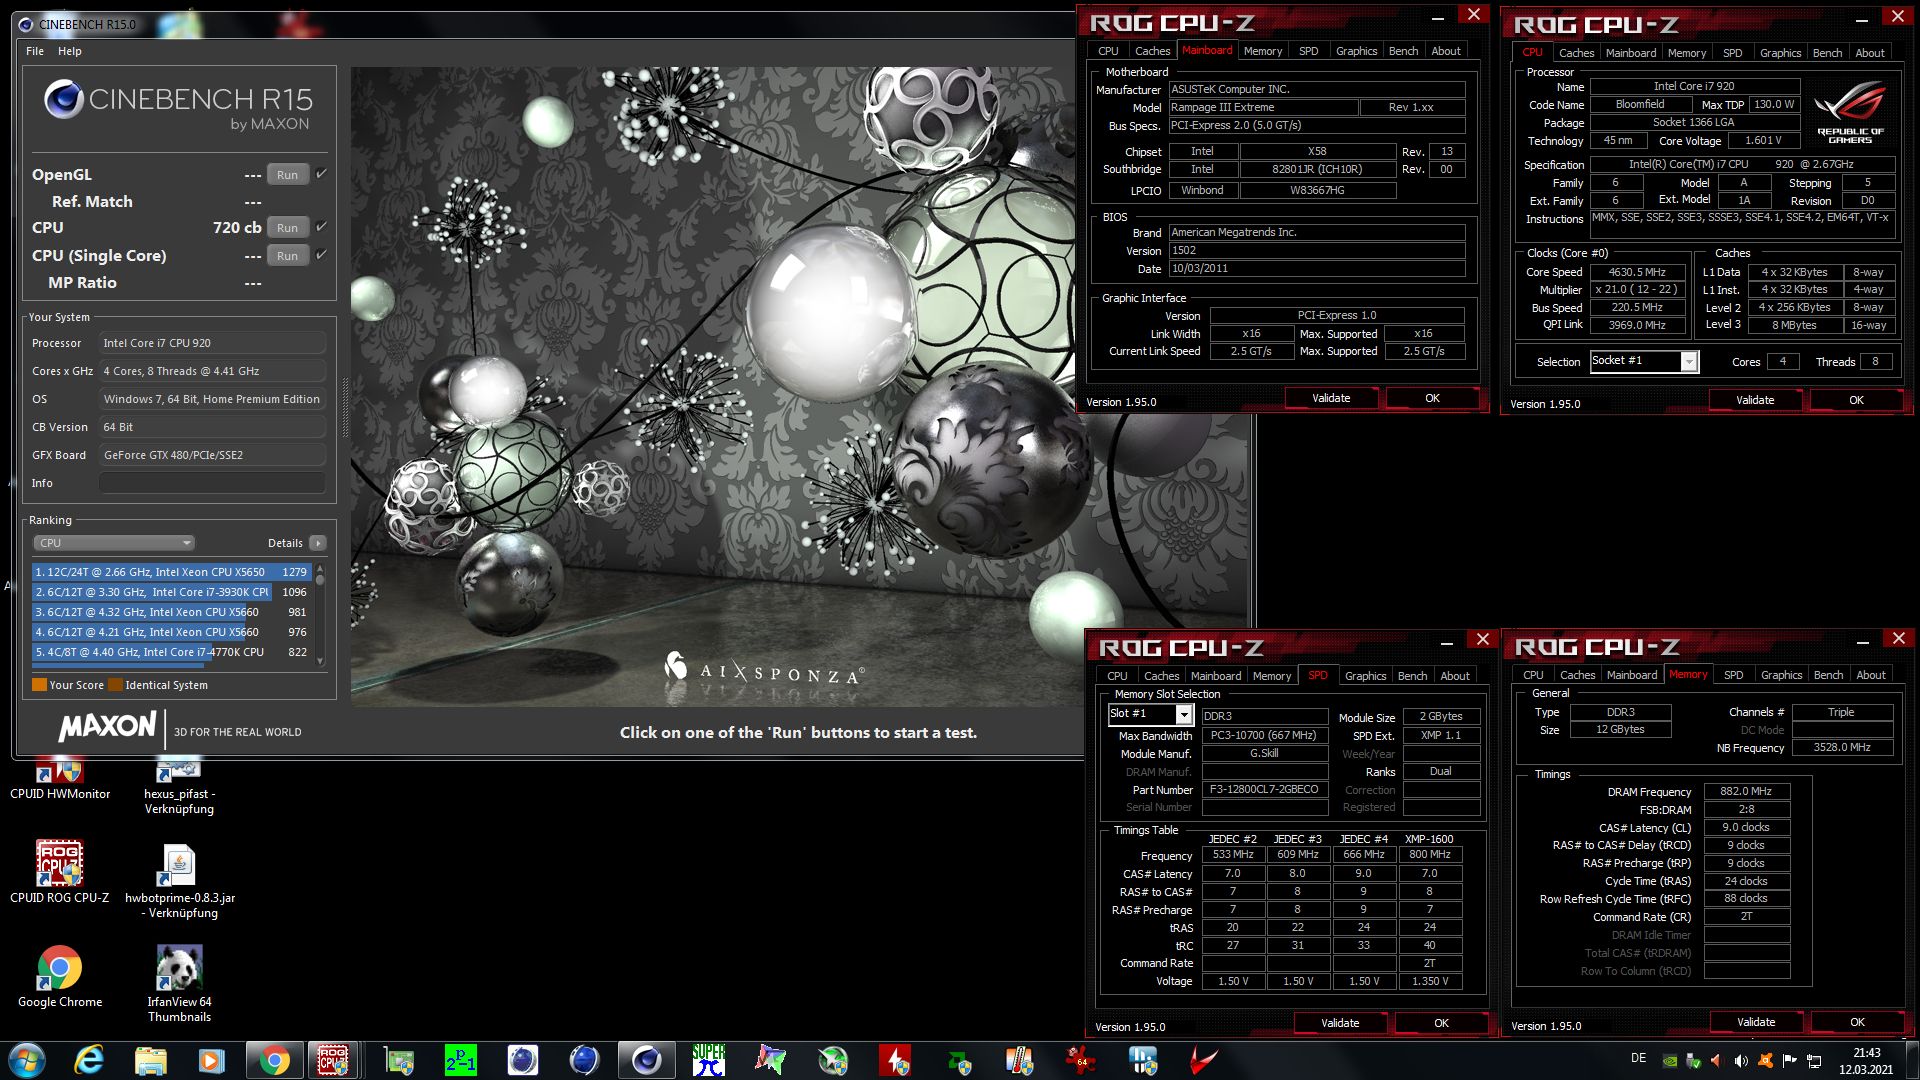The width and height of the screenshot is (1920, 1080).
Task: Click the GFX Board GeForce GTX 480 field
Action: [212, 455]
